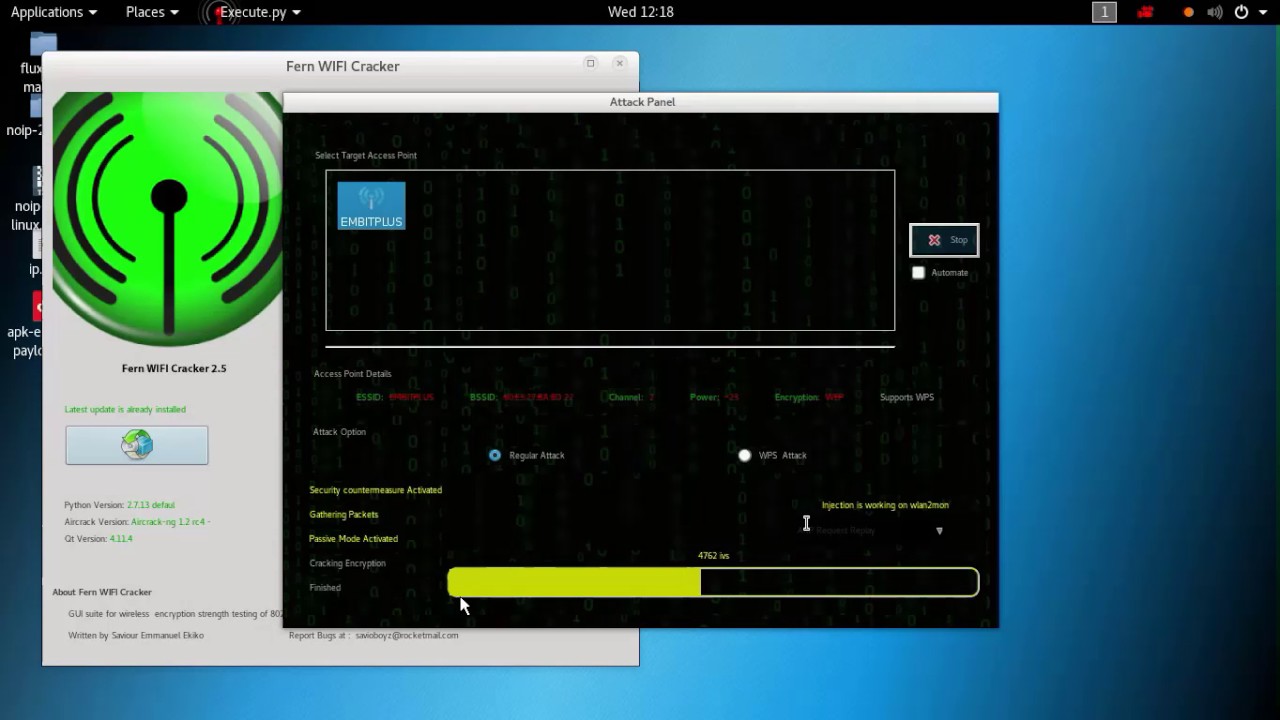Viewport: 1280px width, 720px height.
Task: Select the EMBITPLUS access point icon
Action: (x=371, y=205)
